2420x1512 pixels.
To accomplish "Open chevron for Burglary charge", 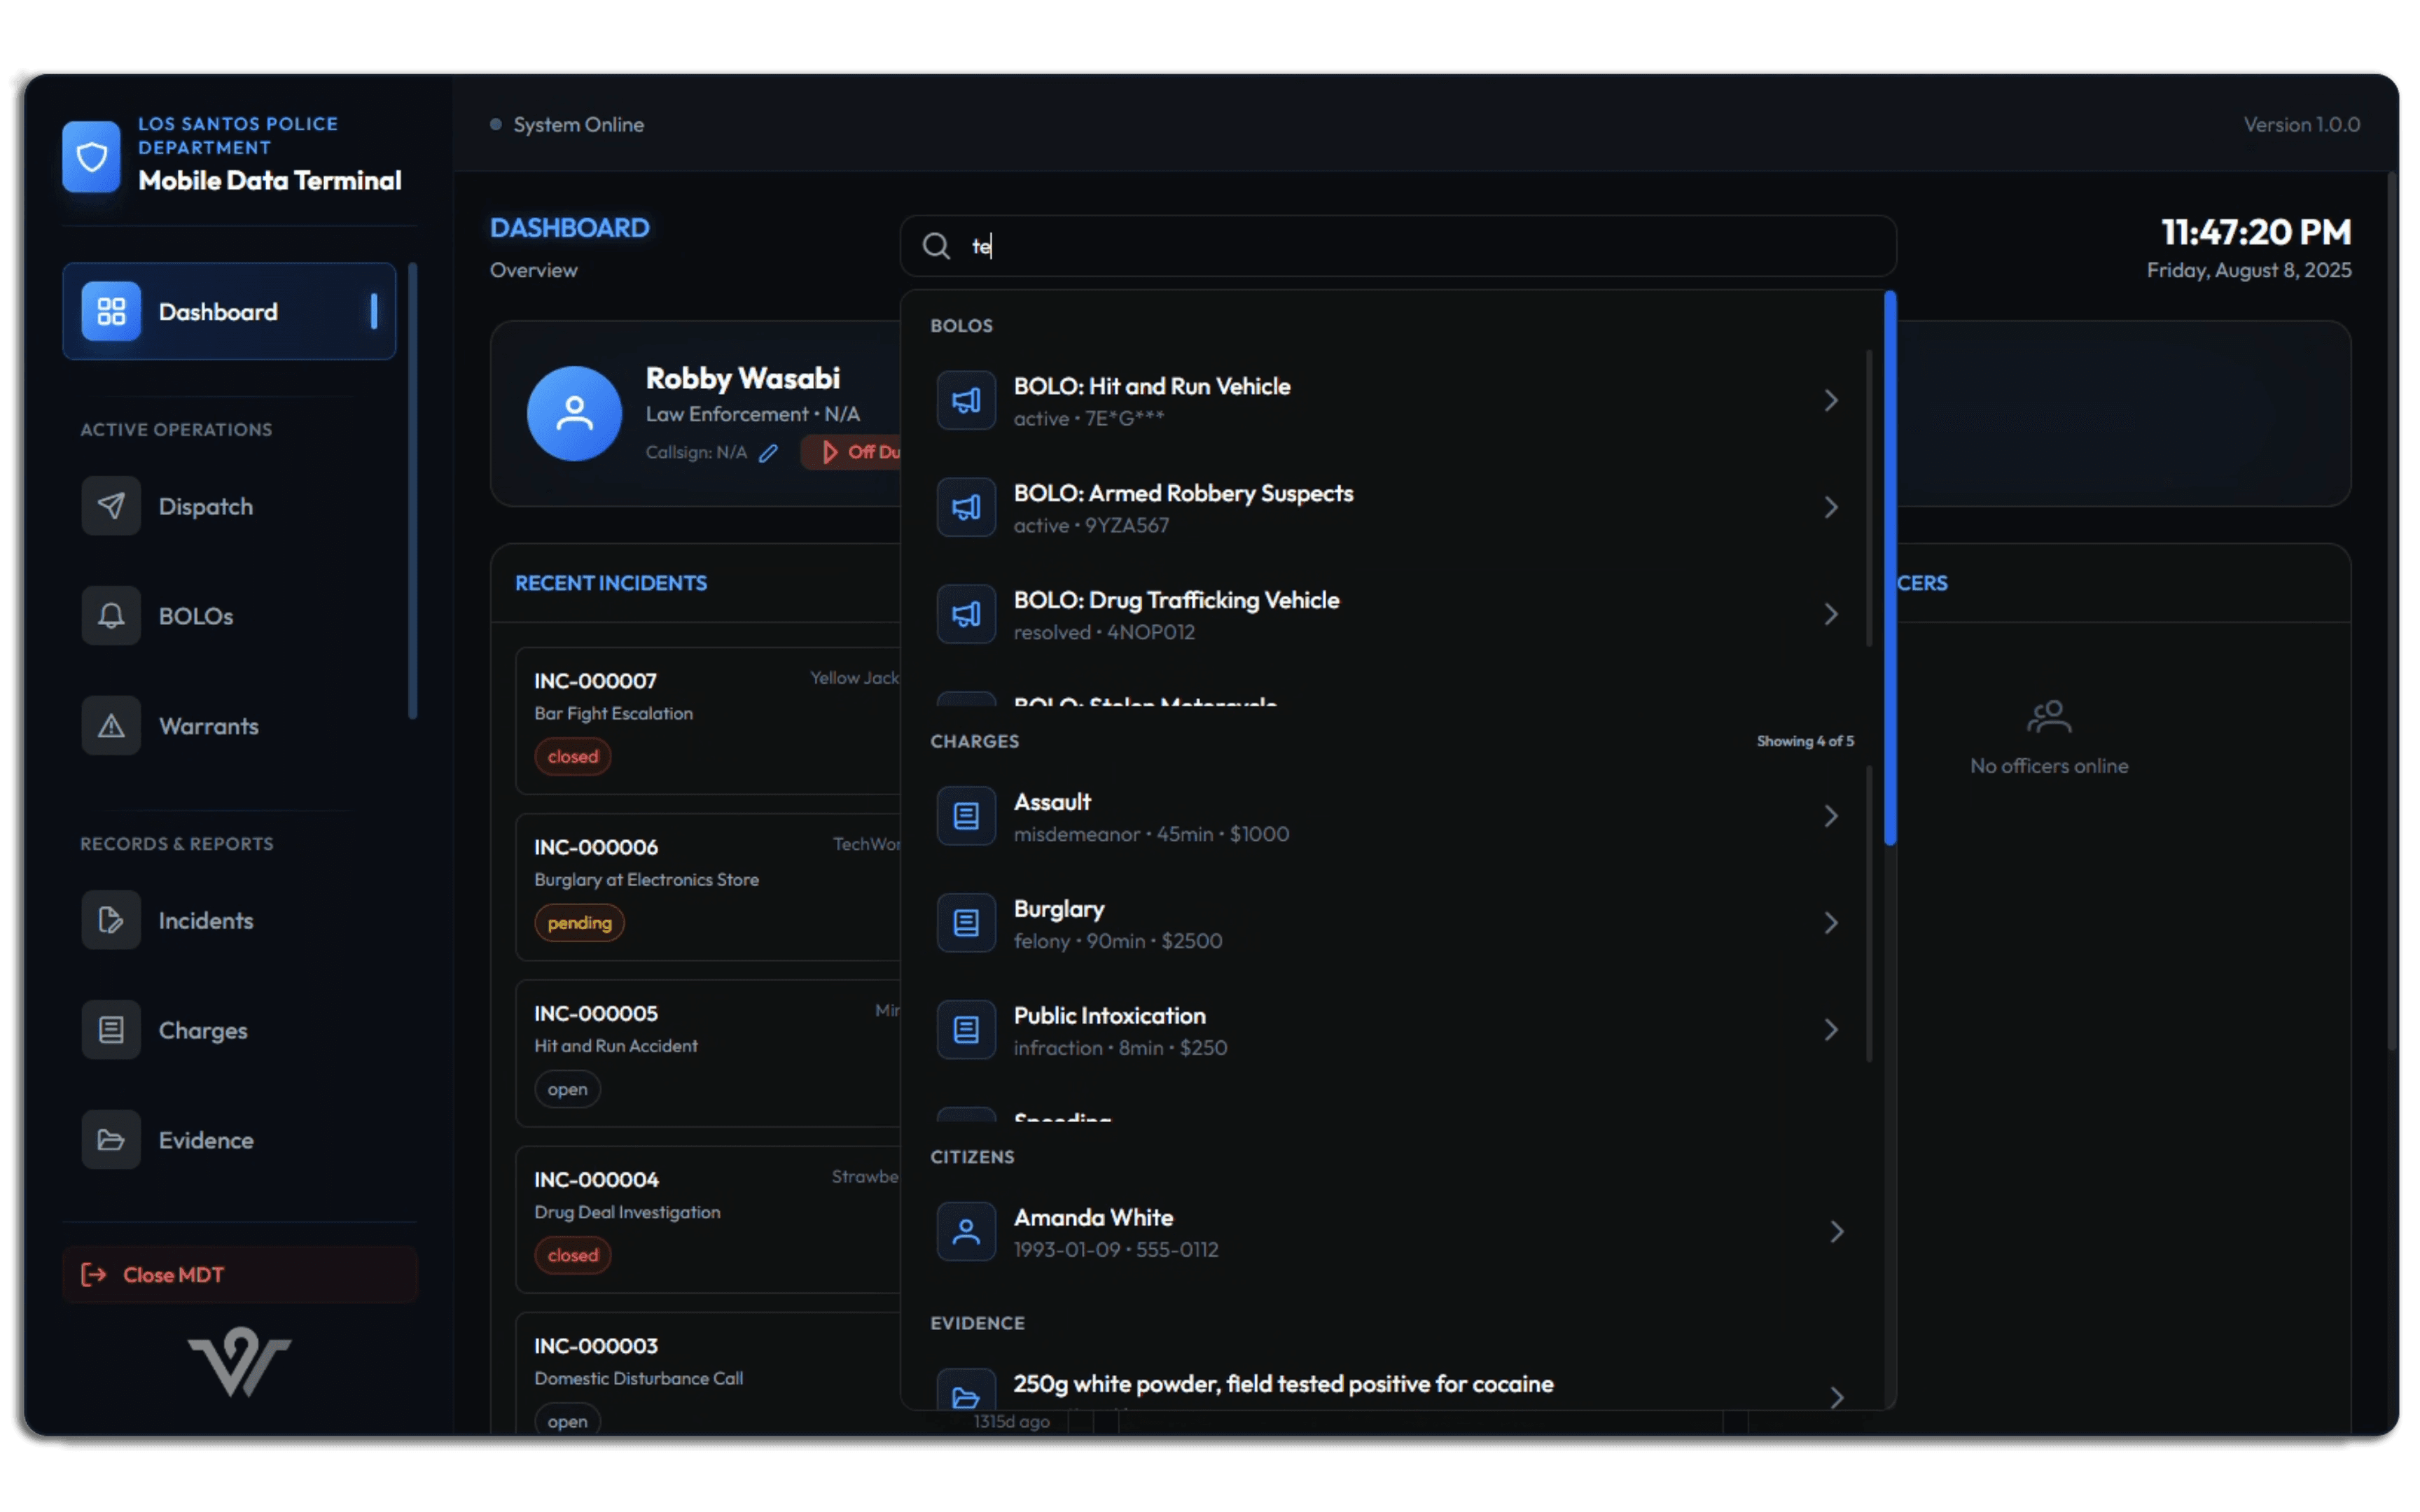I will (1831, 924).
